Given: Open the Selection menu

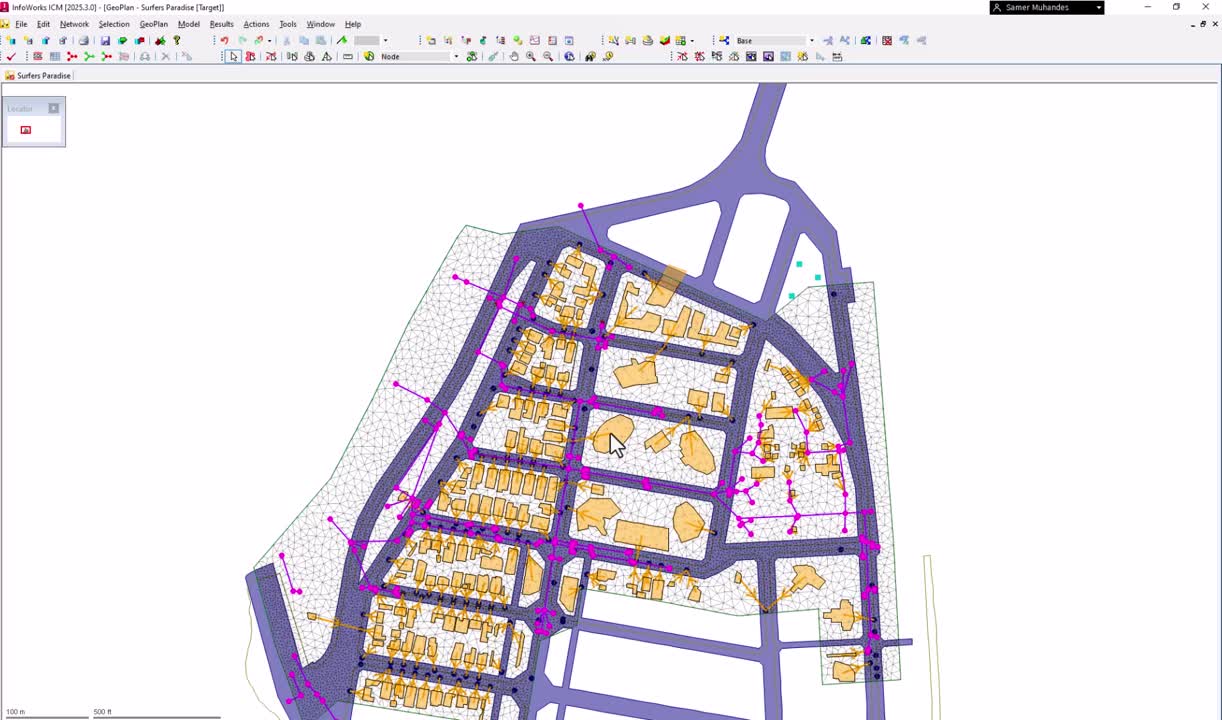Looking at the screenshot, I should (114, 24).
